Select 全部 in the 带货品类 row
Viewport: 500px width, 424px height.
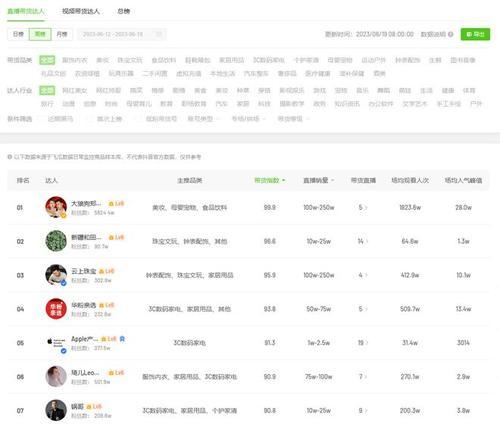47,60
